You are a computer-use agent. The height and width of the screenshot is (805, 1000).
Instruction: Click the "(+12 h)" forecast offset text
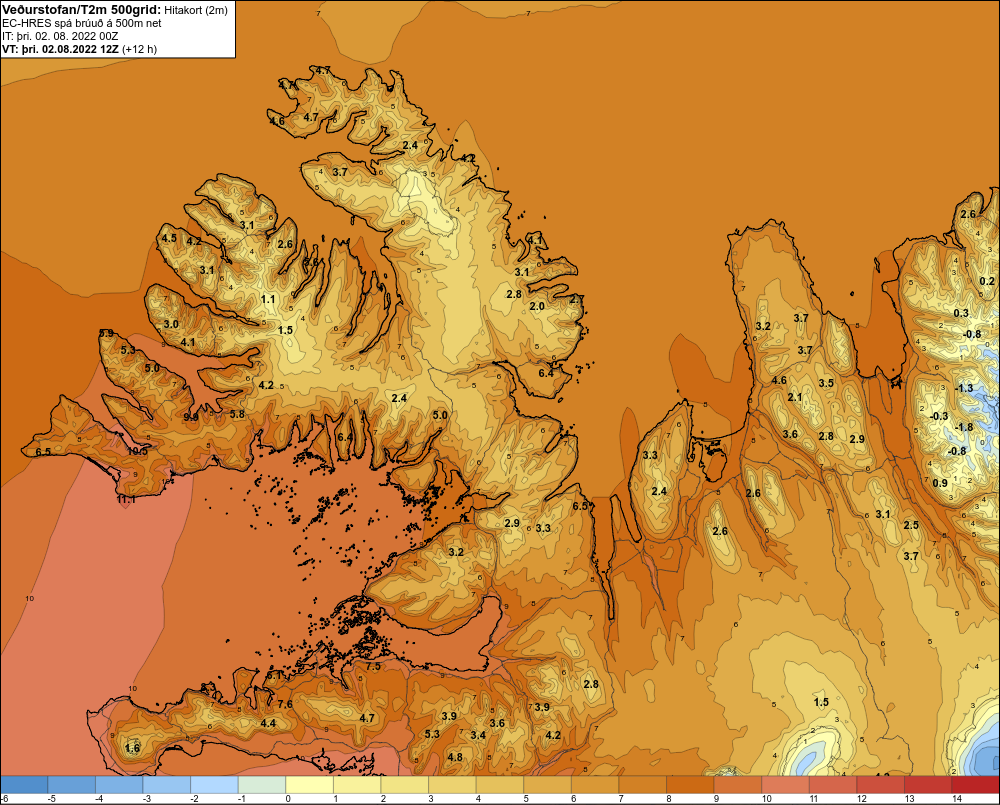click(139, 49)
